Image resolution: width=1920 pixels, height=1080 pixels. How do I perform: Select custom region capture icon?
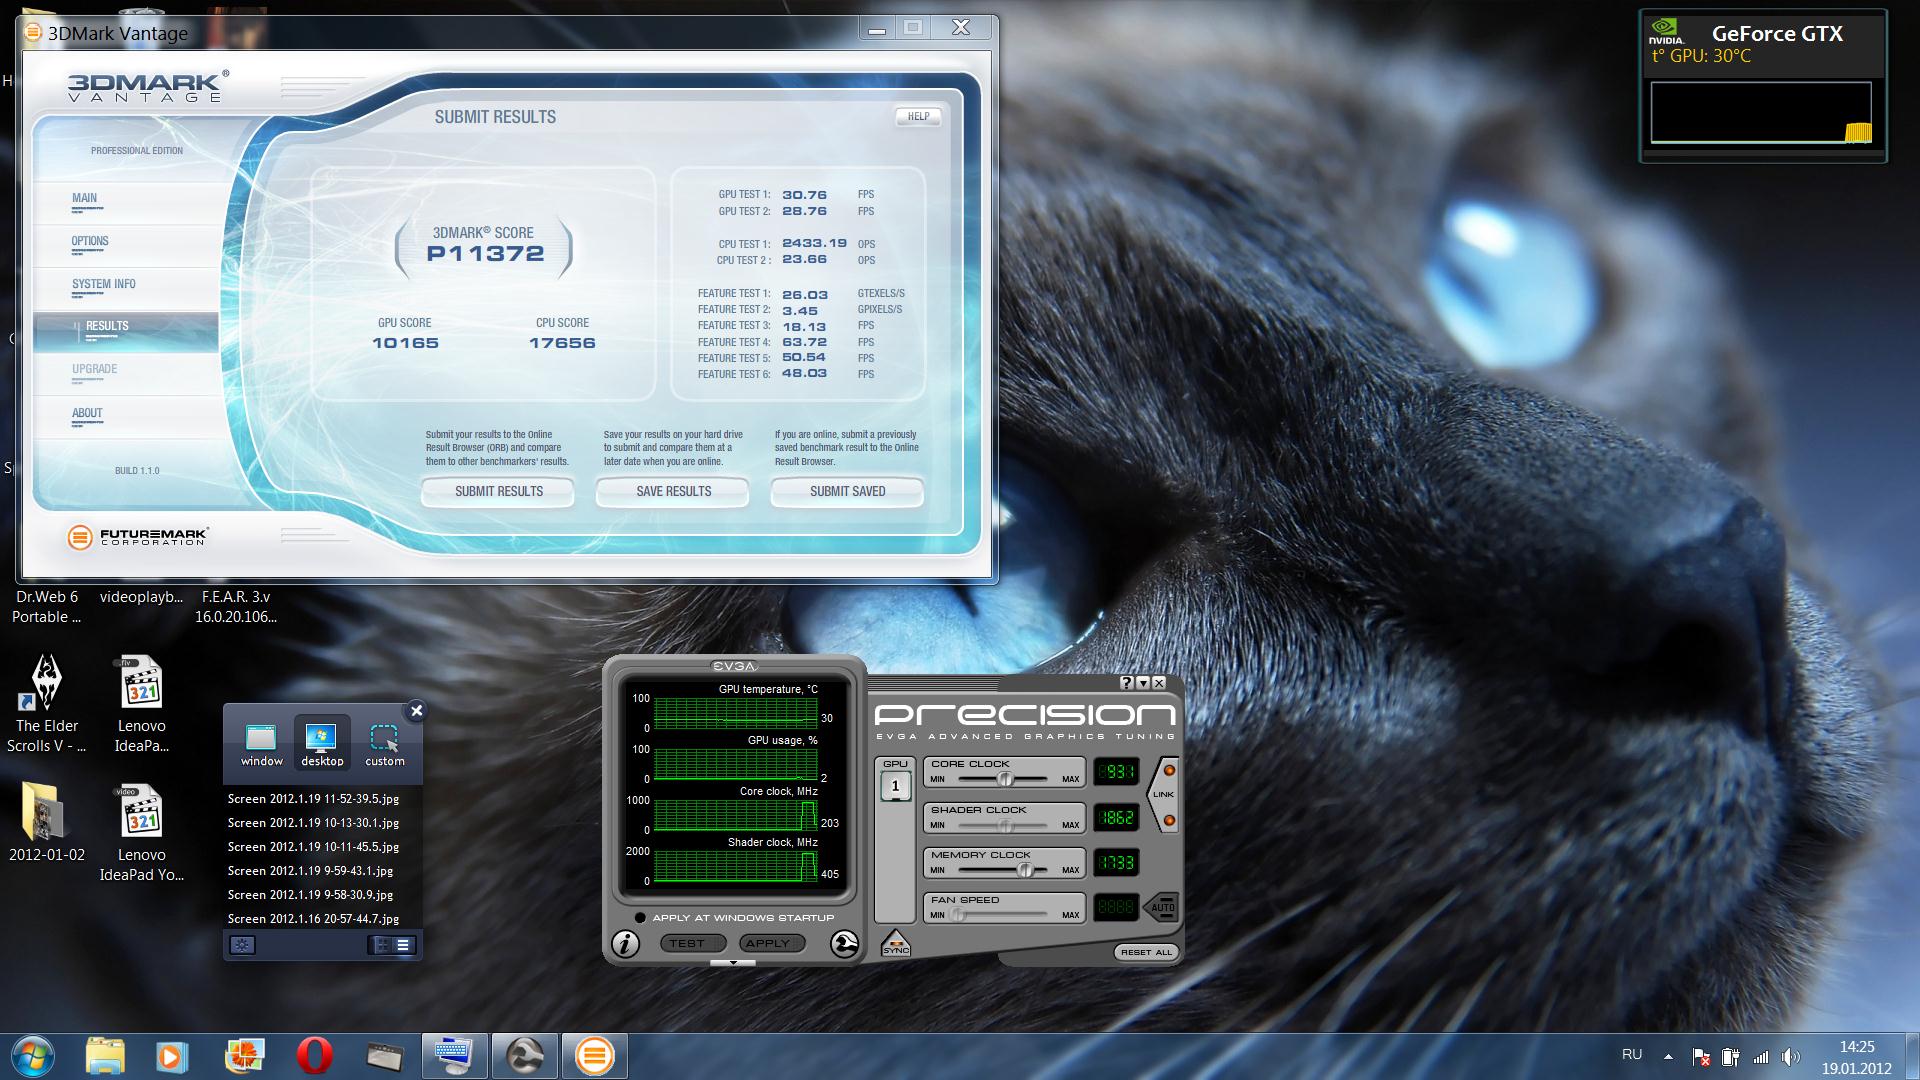(x=384, y=745)
